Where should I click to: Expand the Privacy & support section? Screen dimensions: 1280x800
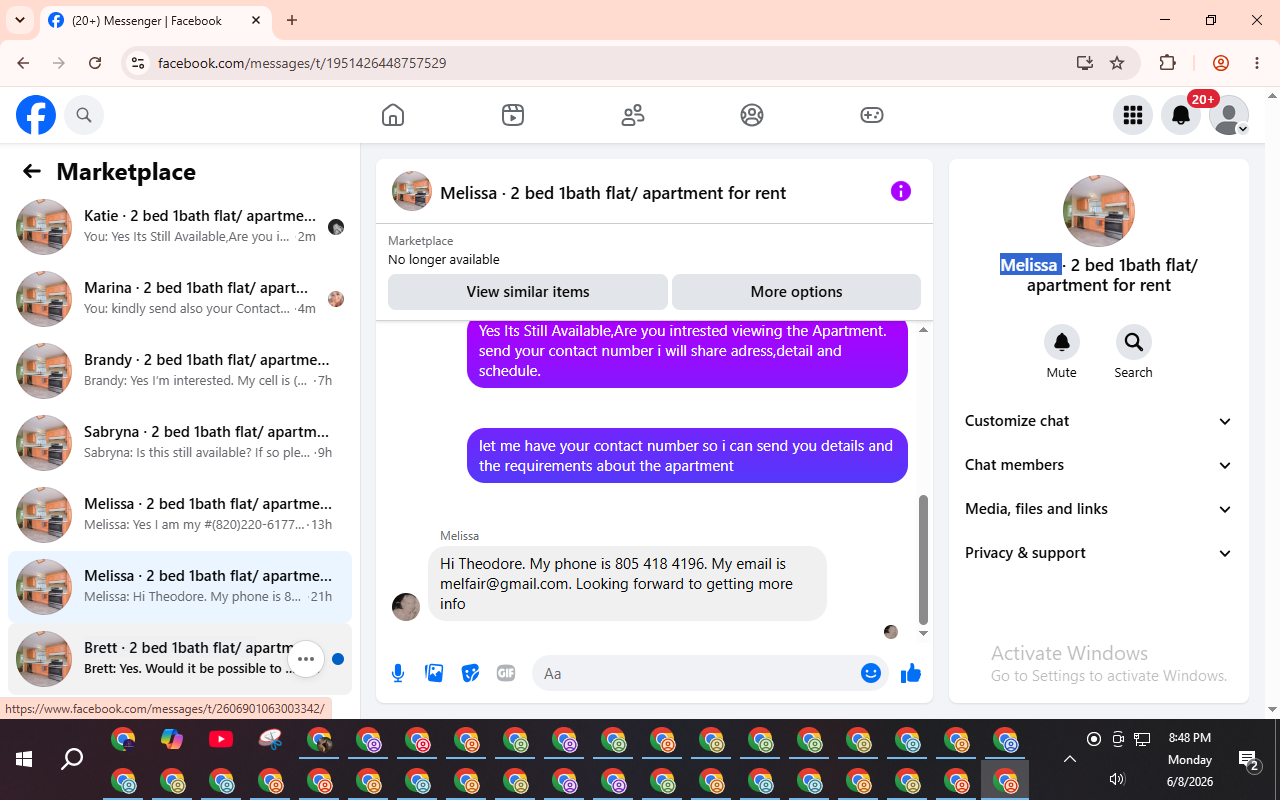click(1099, 553)
